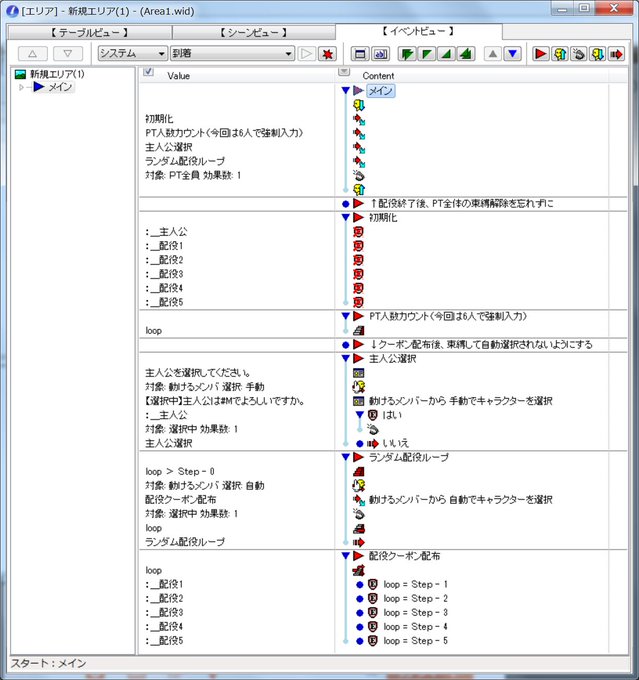This screenshot has width=639, height=680.
Task: Collapse the 配役クーポン配布 start node
Action: point(345,556)
